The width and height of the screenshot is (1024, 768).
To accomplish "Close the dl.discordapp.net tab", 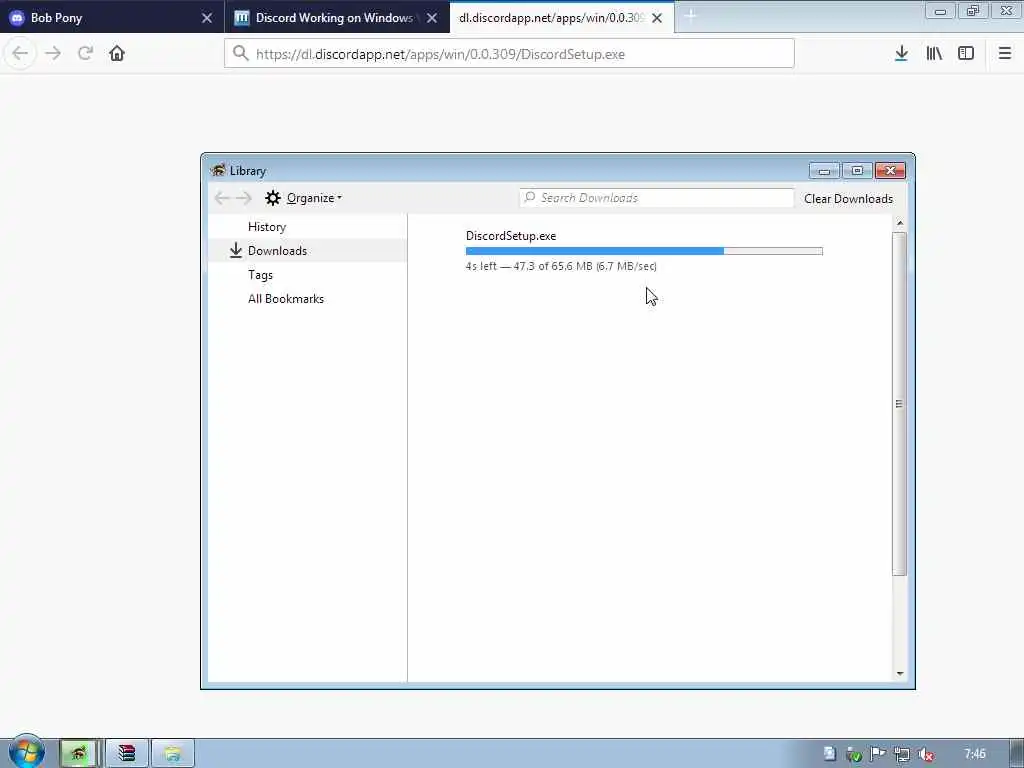I will 657,18.
